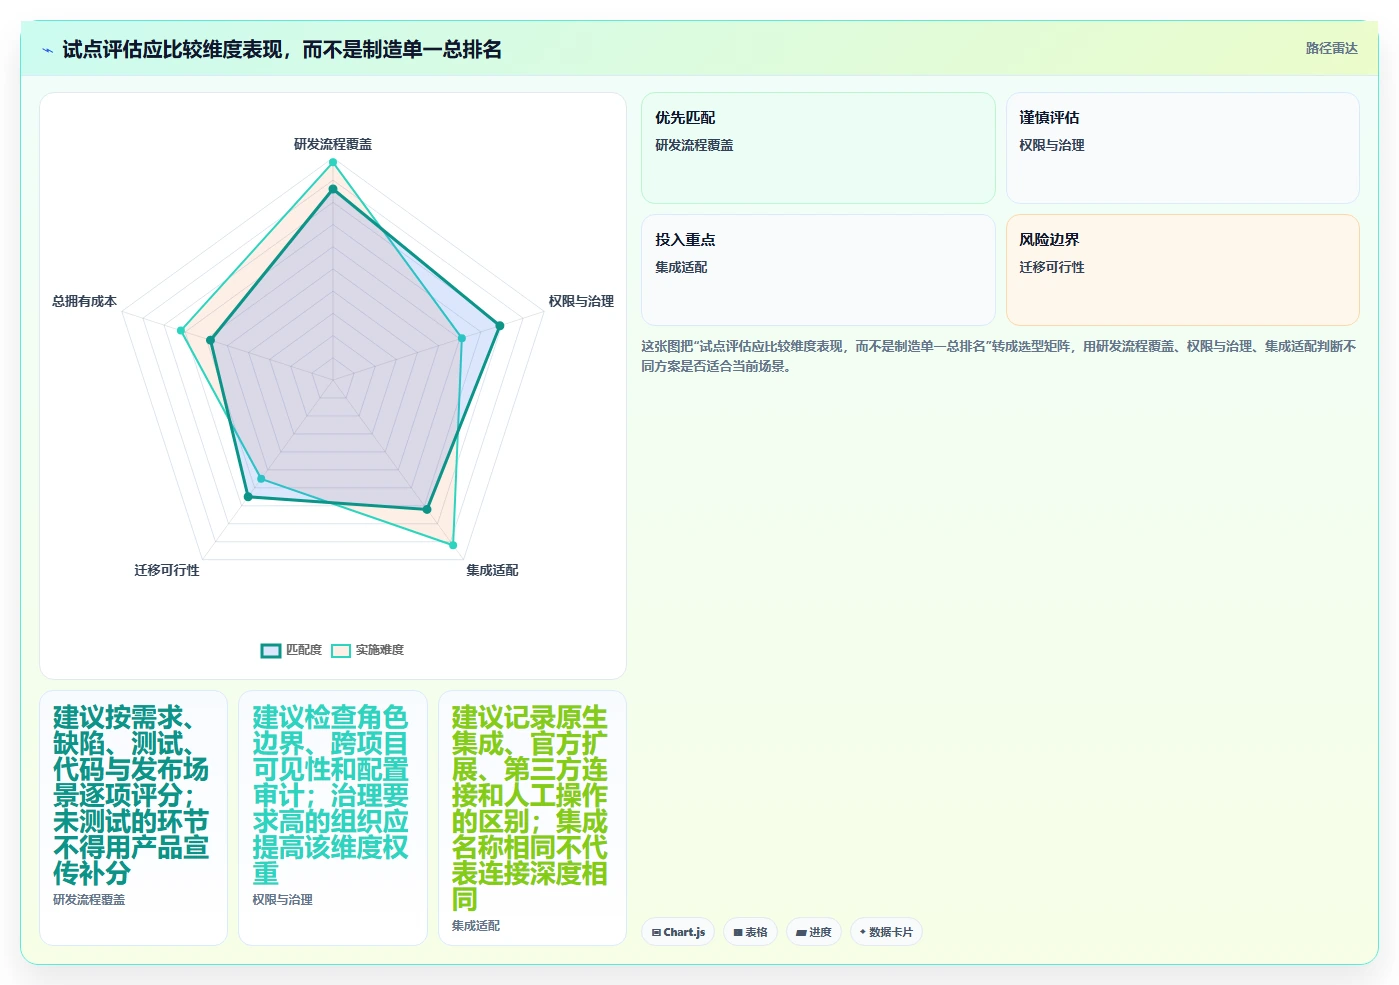Viewport: 1399px width, 985px height.
Task: Click the 匹配度 data point on 迁移可行性 axis
Action: pos(248,496)
